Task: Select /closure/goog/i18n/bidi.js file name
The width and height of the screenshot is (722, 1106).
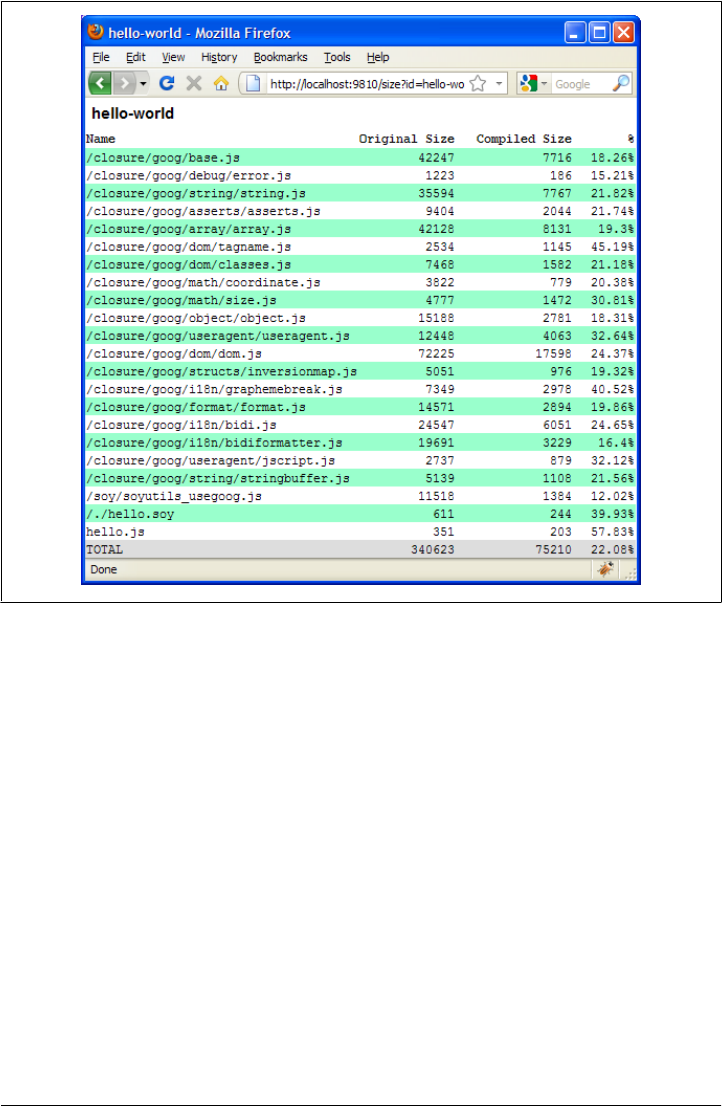Action: (181, 425)
